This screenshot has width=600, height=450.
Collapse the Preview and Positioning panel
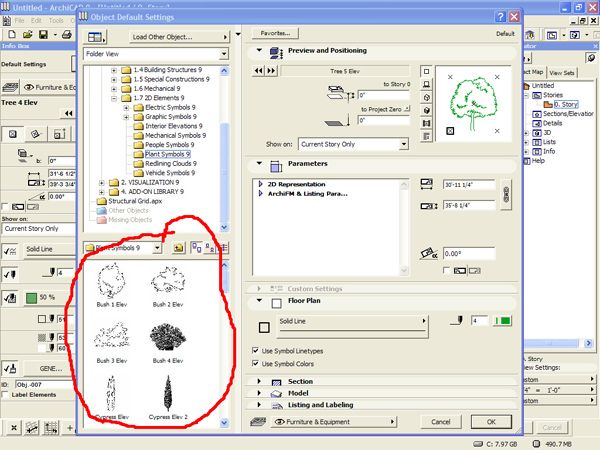(x=259, y=50)
